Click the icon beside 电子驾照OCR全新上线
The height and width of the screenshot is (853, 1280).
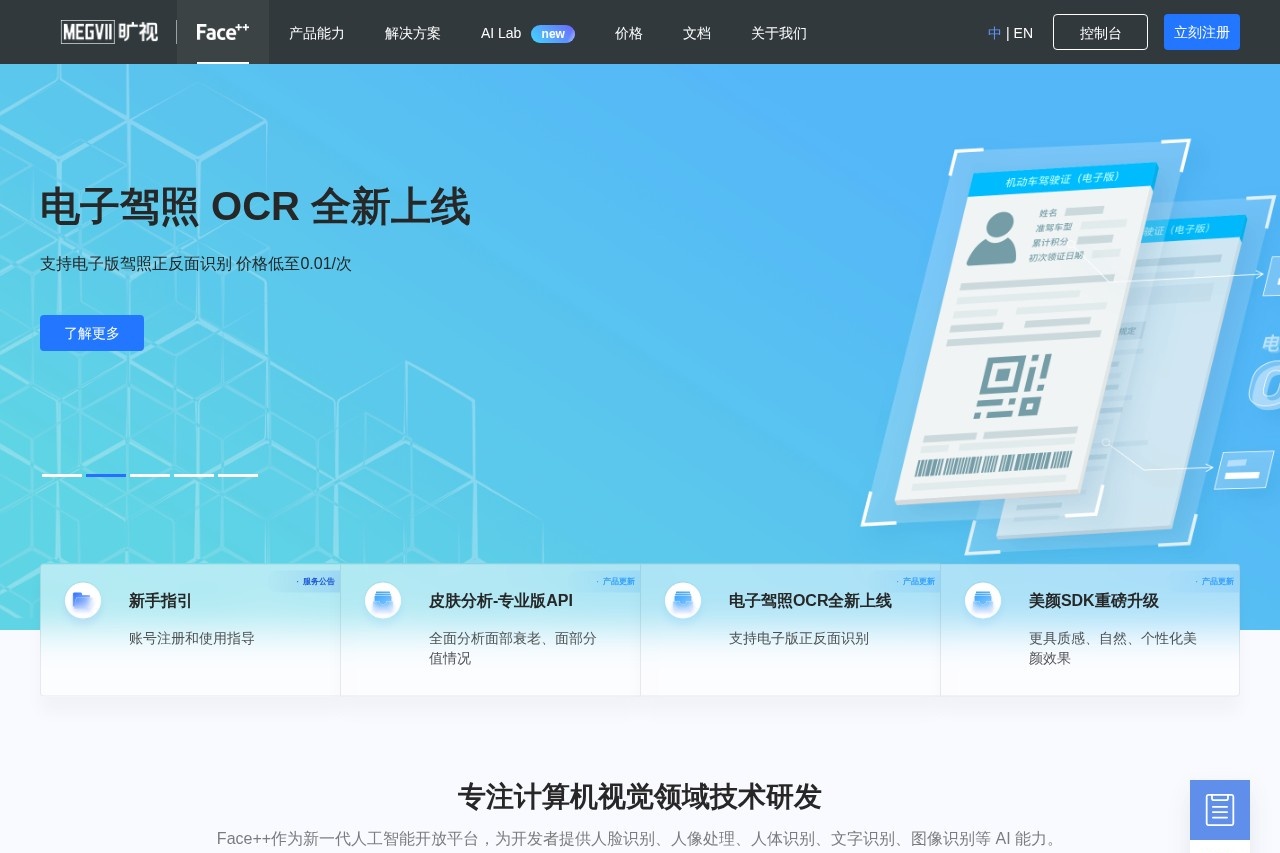pyautogui.click(x=683, y=600)
